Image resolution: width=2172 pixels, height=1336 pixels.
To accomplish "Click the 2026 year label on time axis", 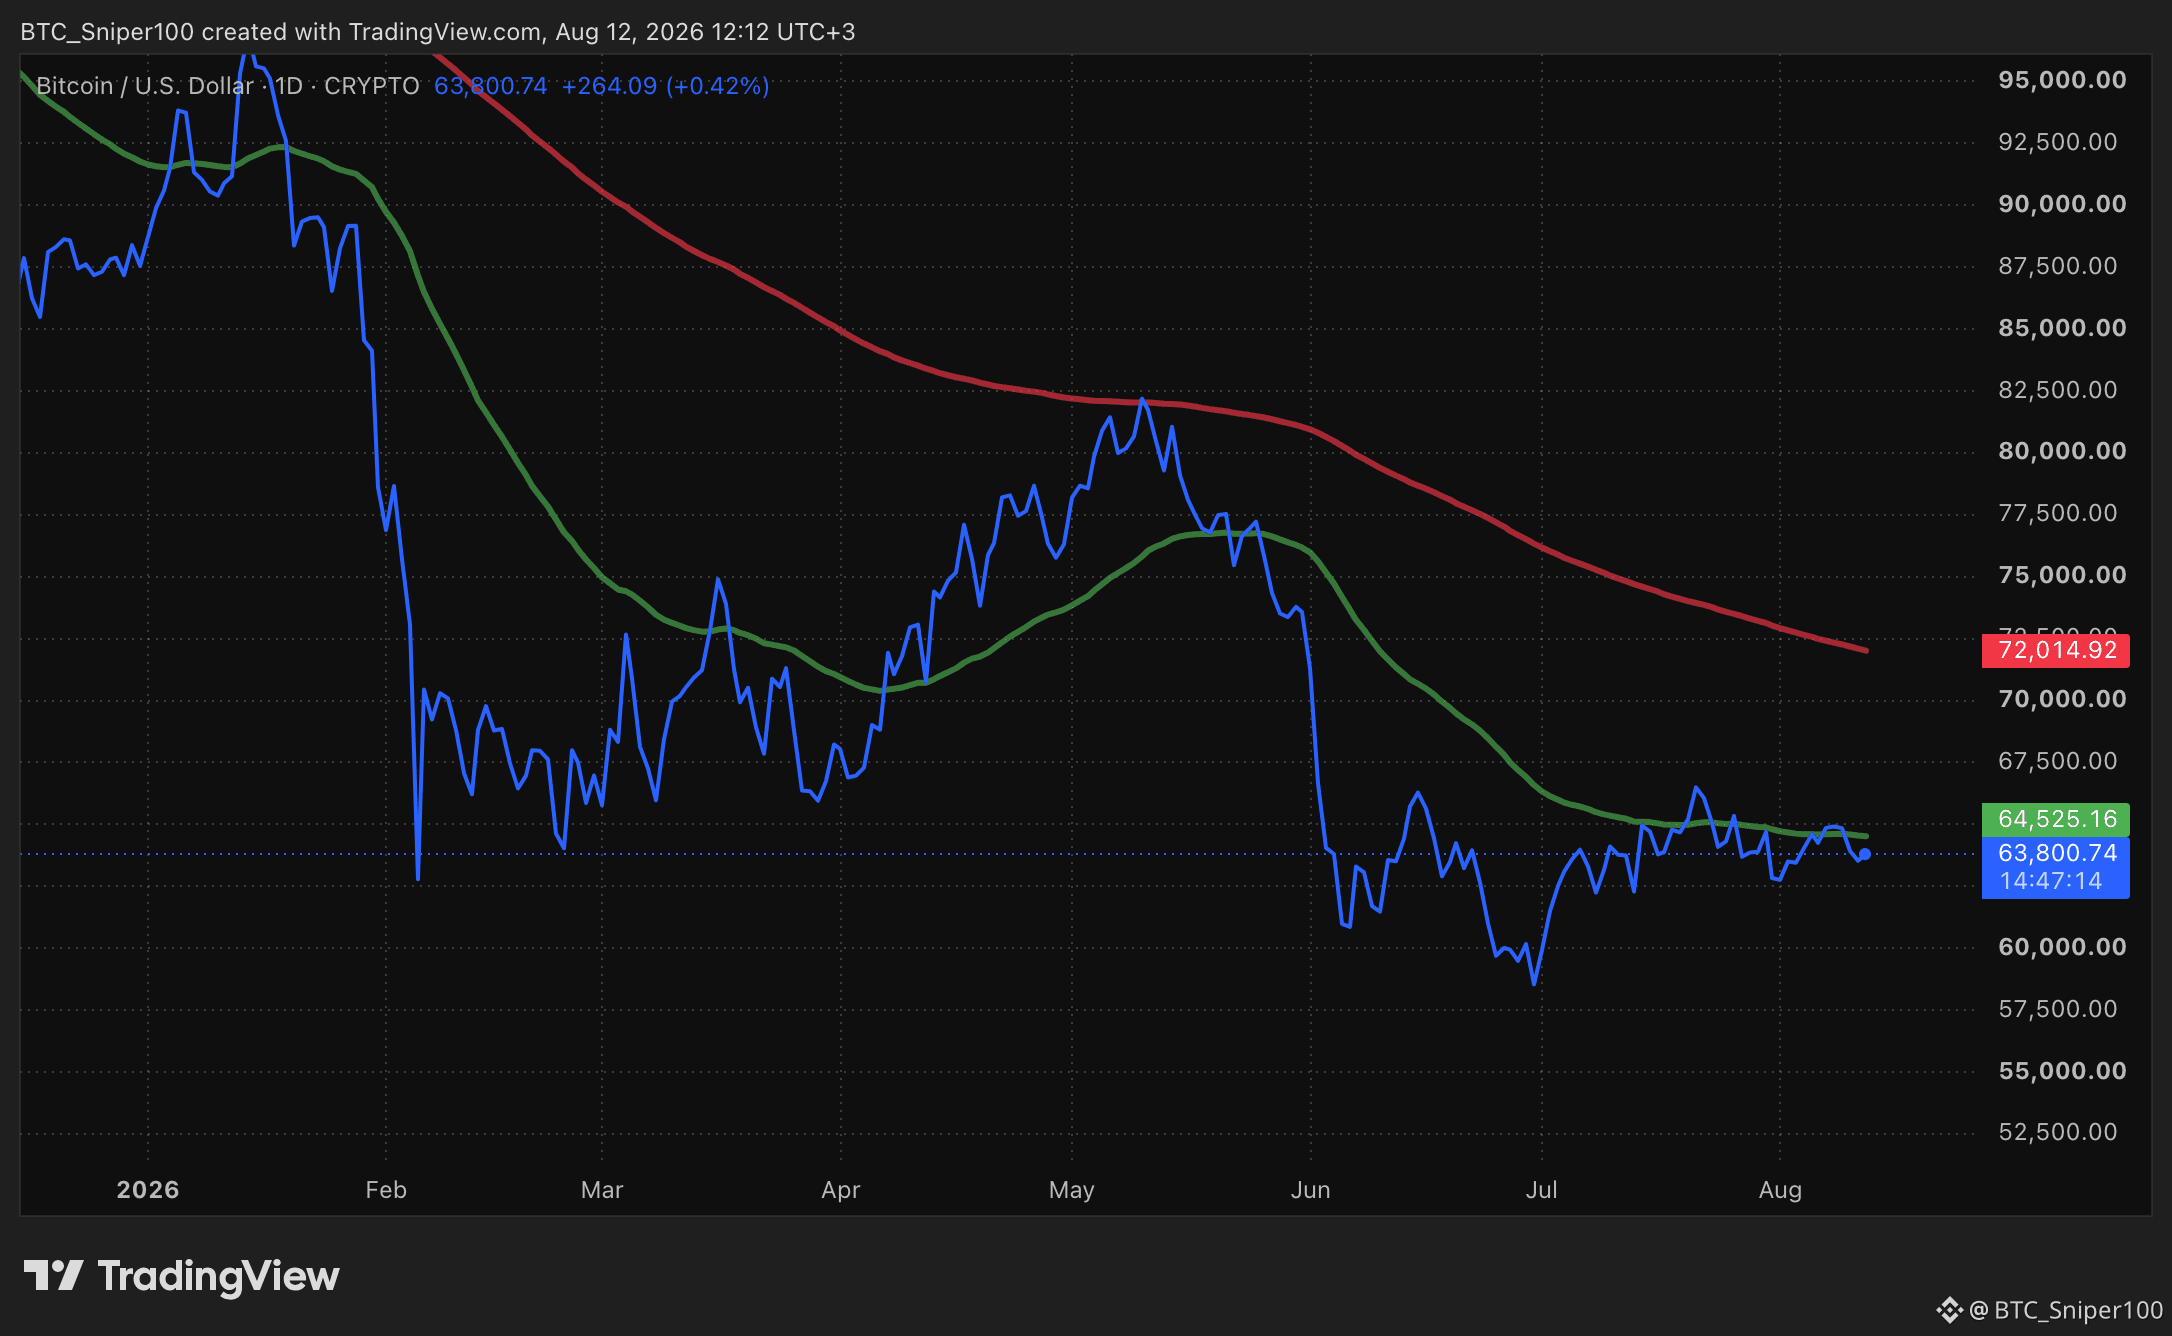I will point(148,1190).
